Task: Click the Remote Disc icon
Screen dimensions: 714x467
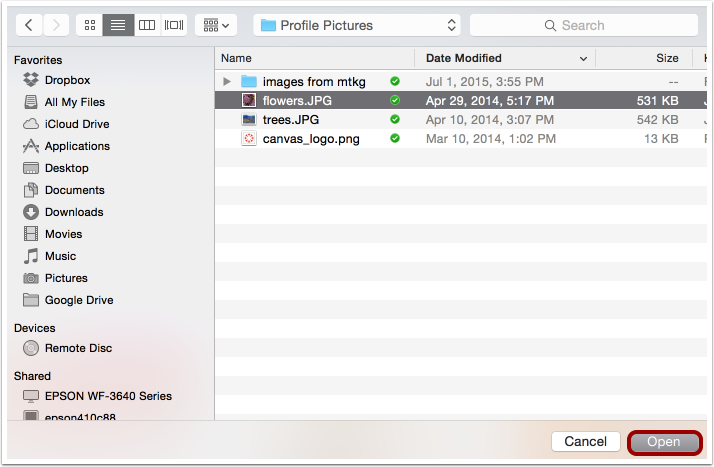Action: point(31,348)
